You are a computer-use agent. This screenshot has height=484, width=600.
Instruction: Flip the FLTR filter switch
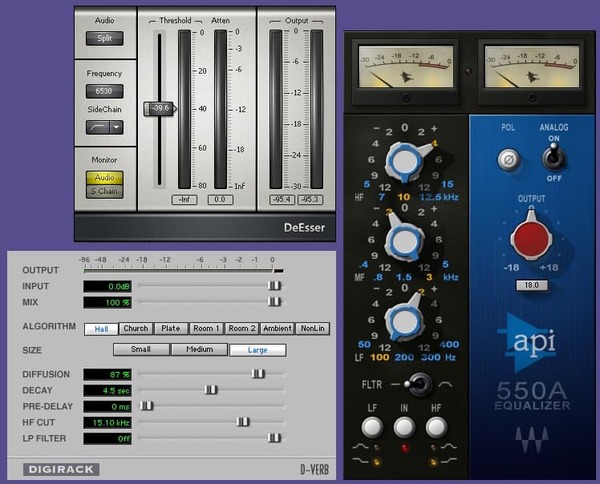pos(419,384)
